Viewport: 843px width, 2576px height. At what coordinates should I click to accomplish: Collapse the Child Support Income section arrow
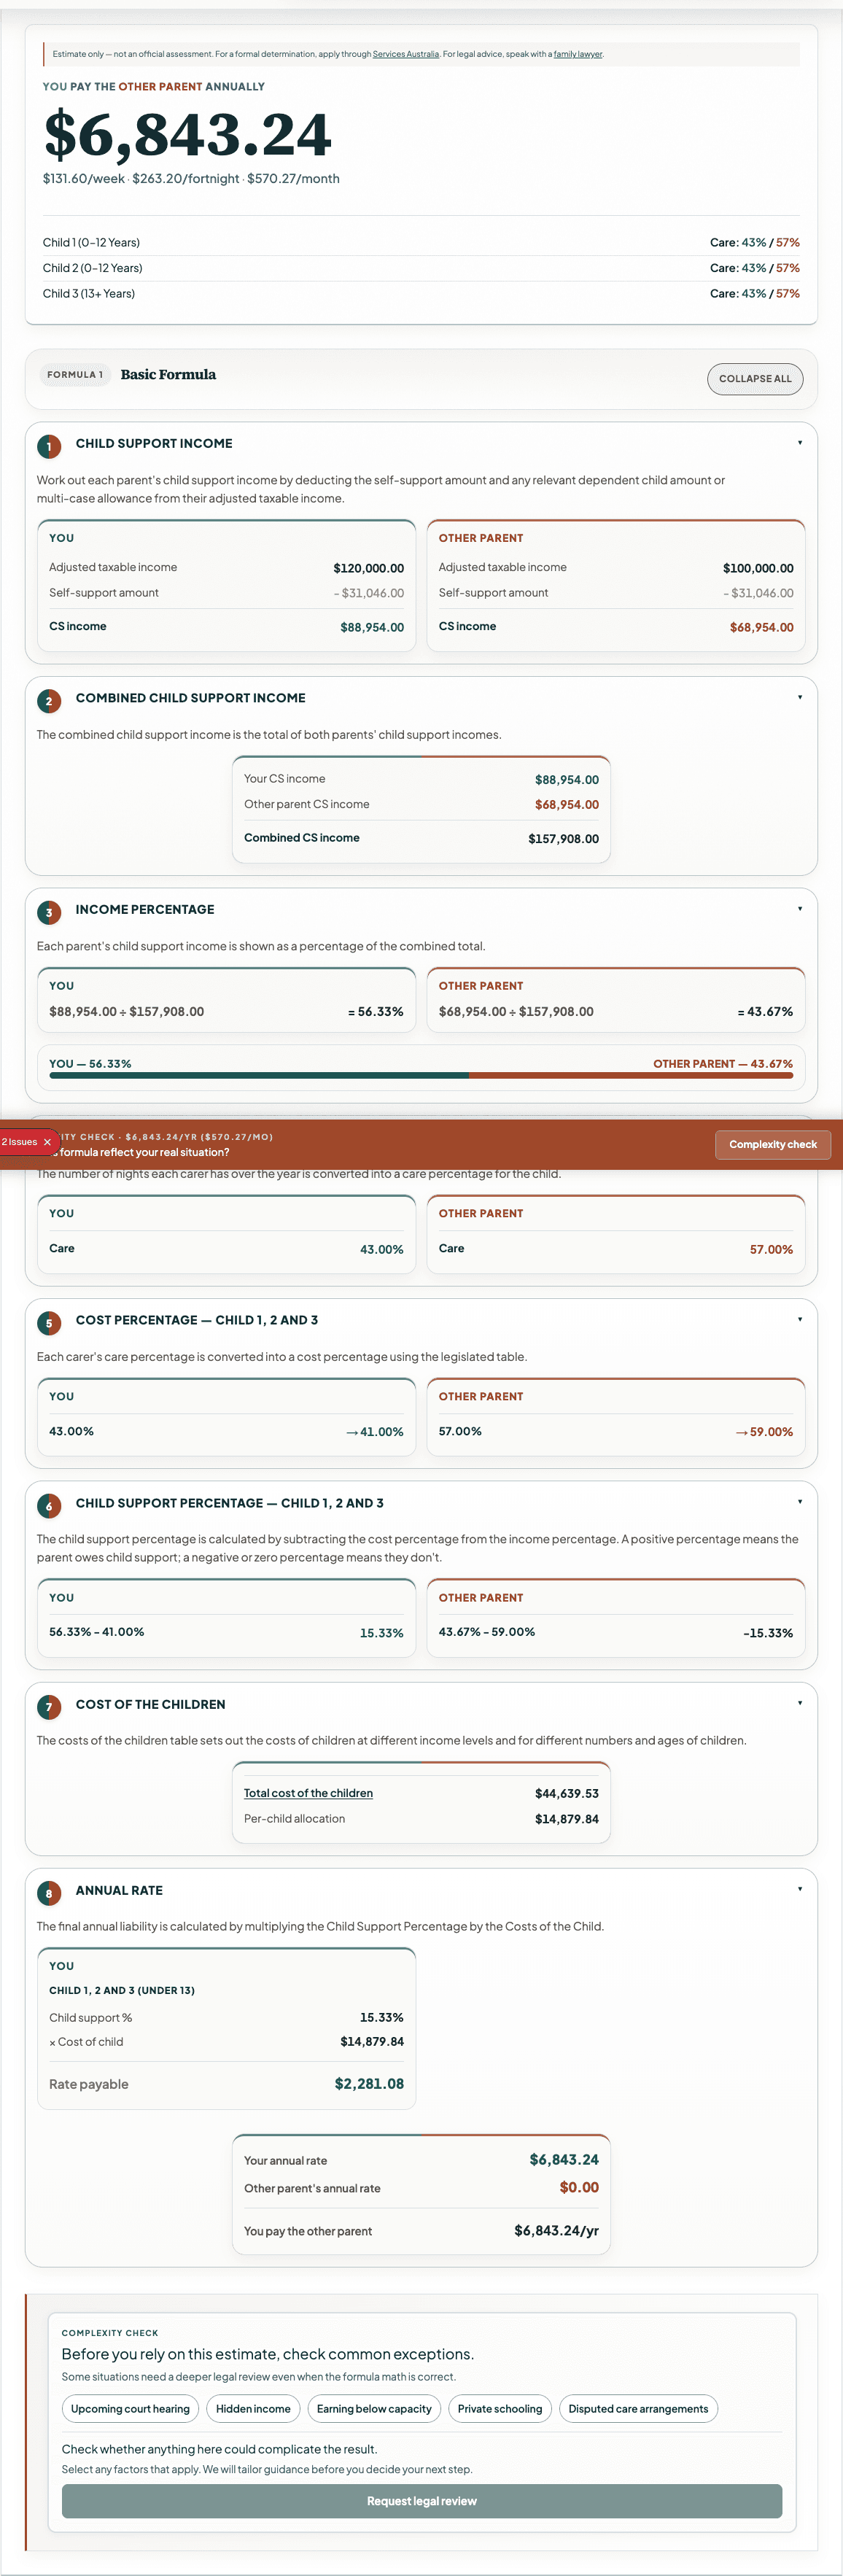click(x=799, y=443)
